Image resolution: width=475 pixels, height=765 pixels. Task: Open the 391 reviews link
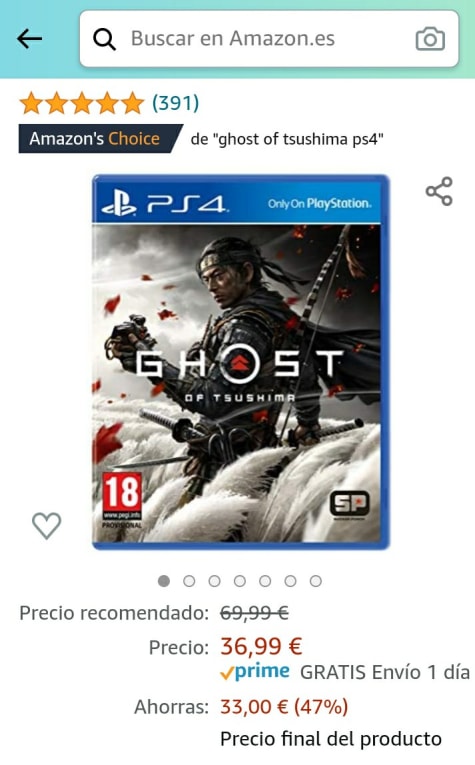click(176, 103)
